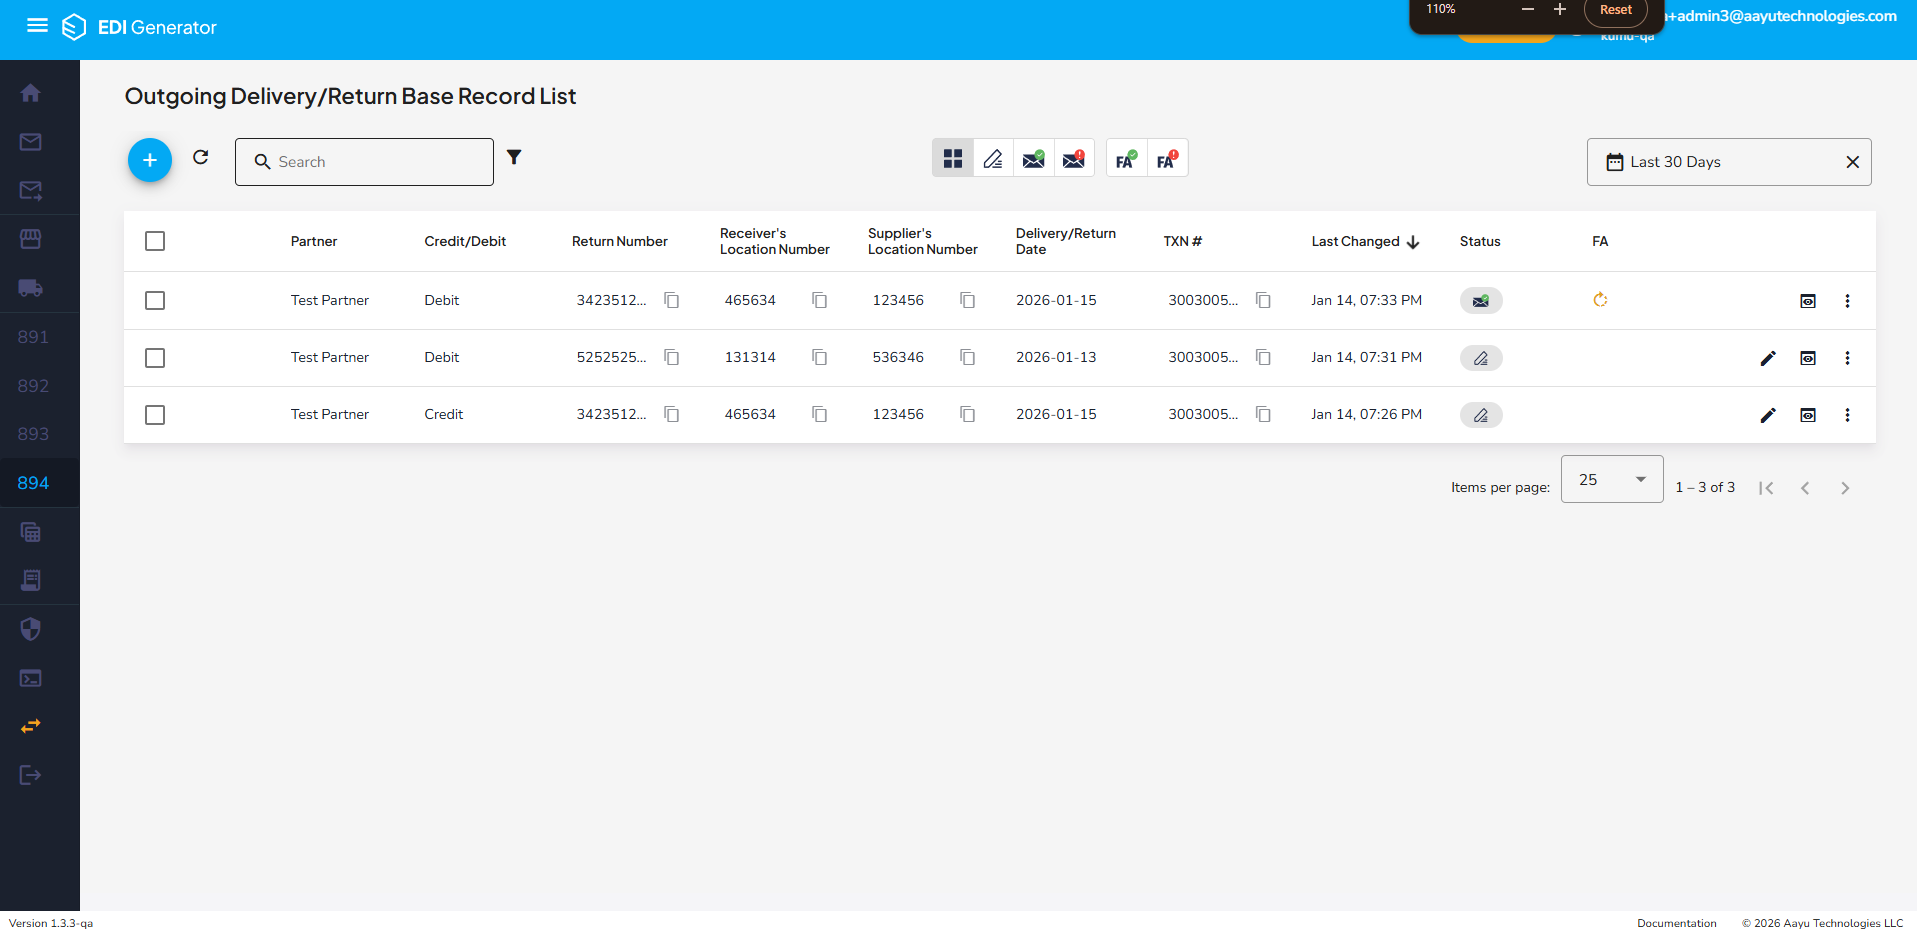Click the logout icon at sidebar bottom
Image resolution: width=1917 pixels, height=935 pixels.
coord(30,775)
